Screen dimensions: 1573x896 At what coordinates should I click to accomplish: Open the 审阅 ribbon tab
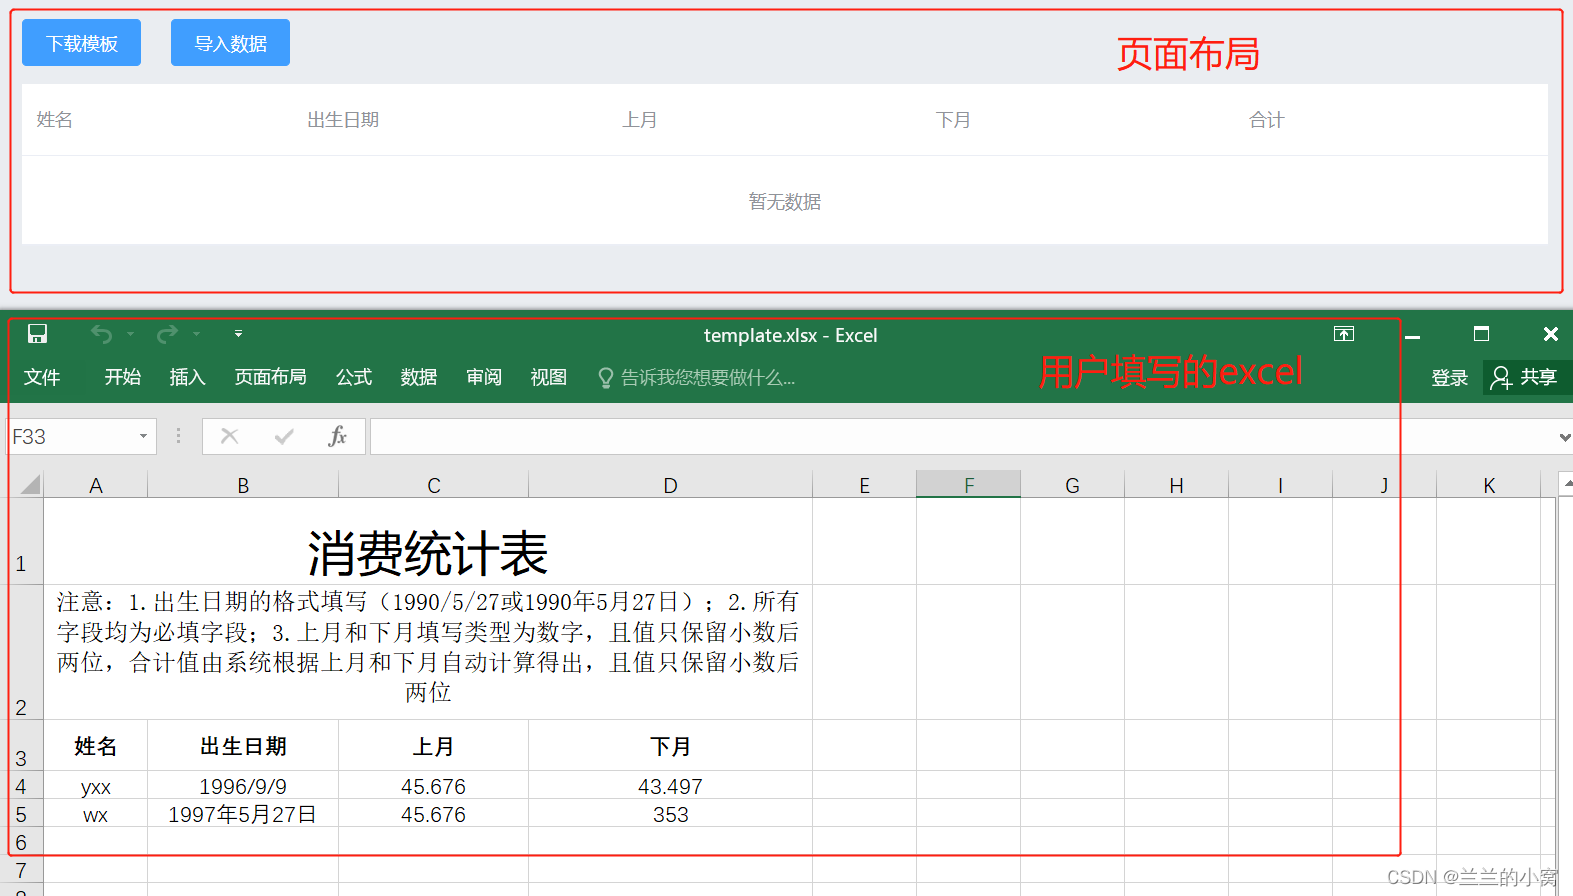pos(484,377)
